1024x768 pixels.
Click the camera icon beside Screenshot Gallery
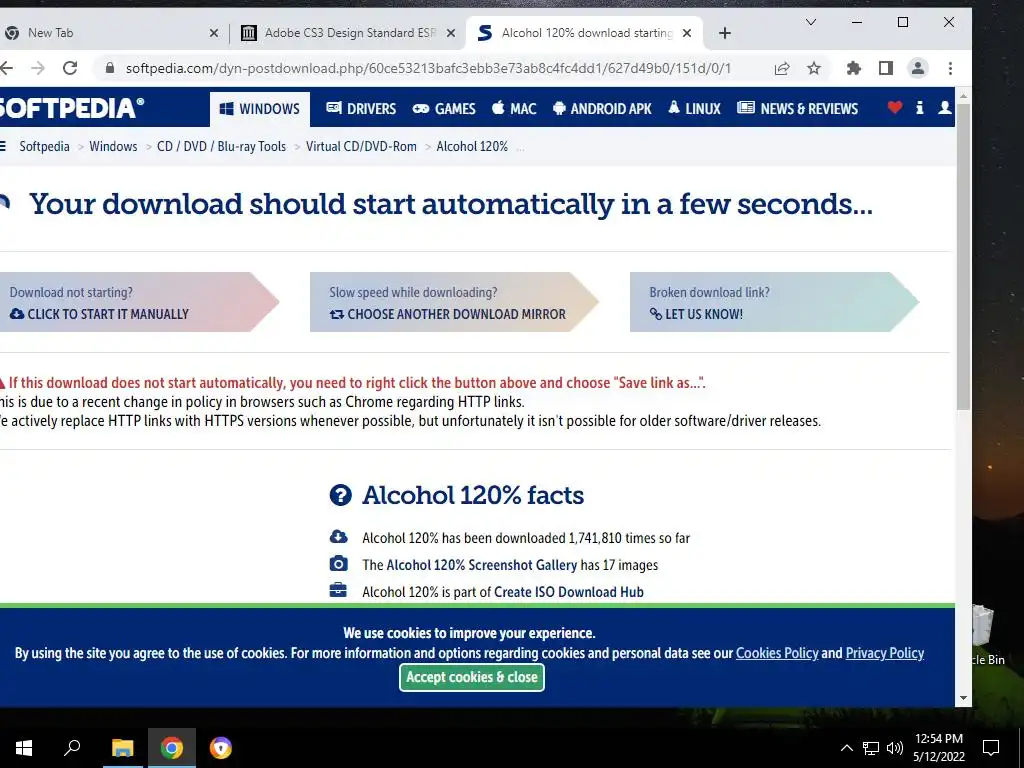tap(338, 564)
